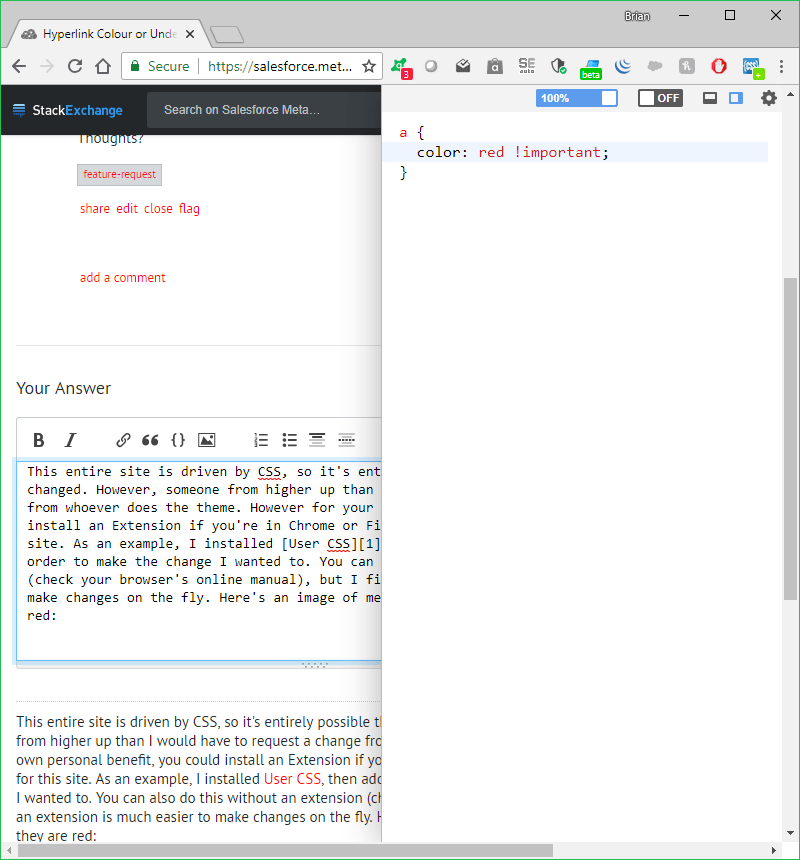Format selected text as a blockquote

click(150, 440)
